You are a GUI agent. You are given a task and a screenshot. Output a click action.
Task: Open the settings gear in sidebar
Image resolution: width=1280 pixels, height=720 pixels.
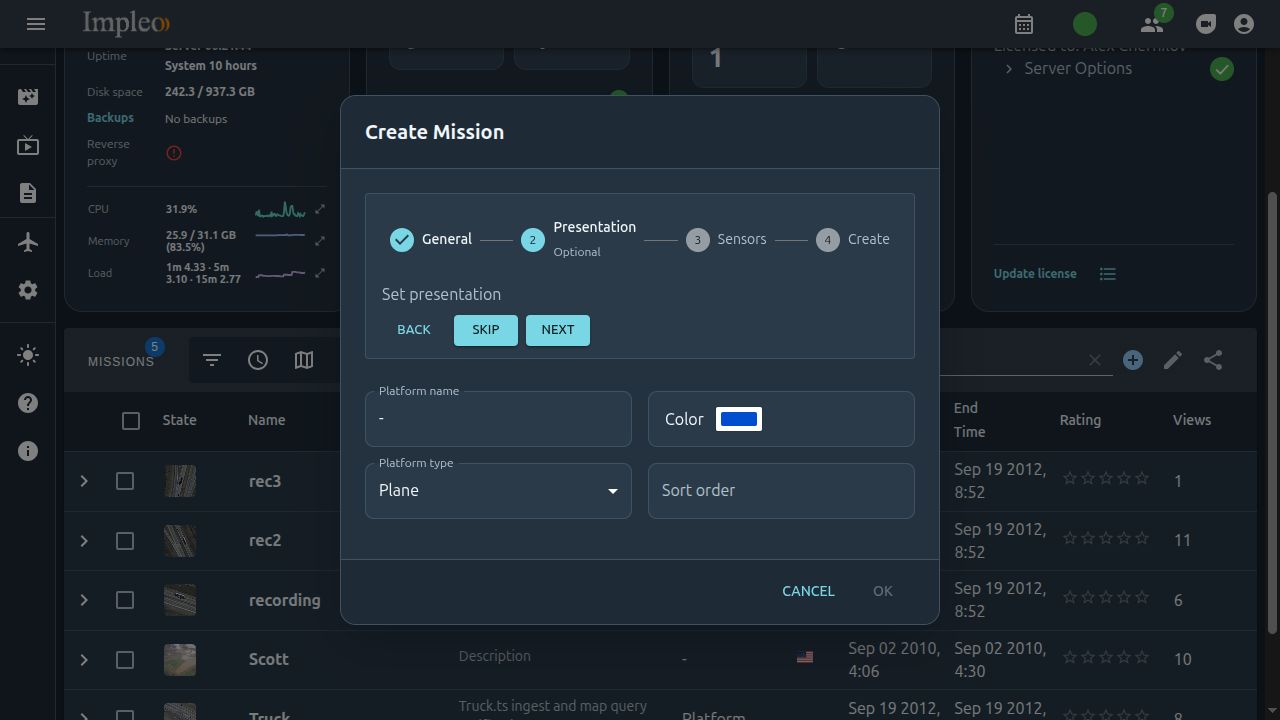tap(28, 290)
